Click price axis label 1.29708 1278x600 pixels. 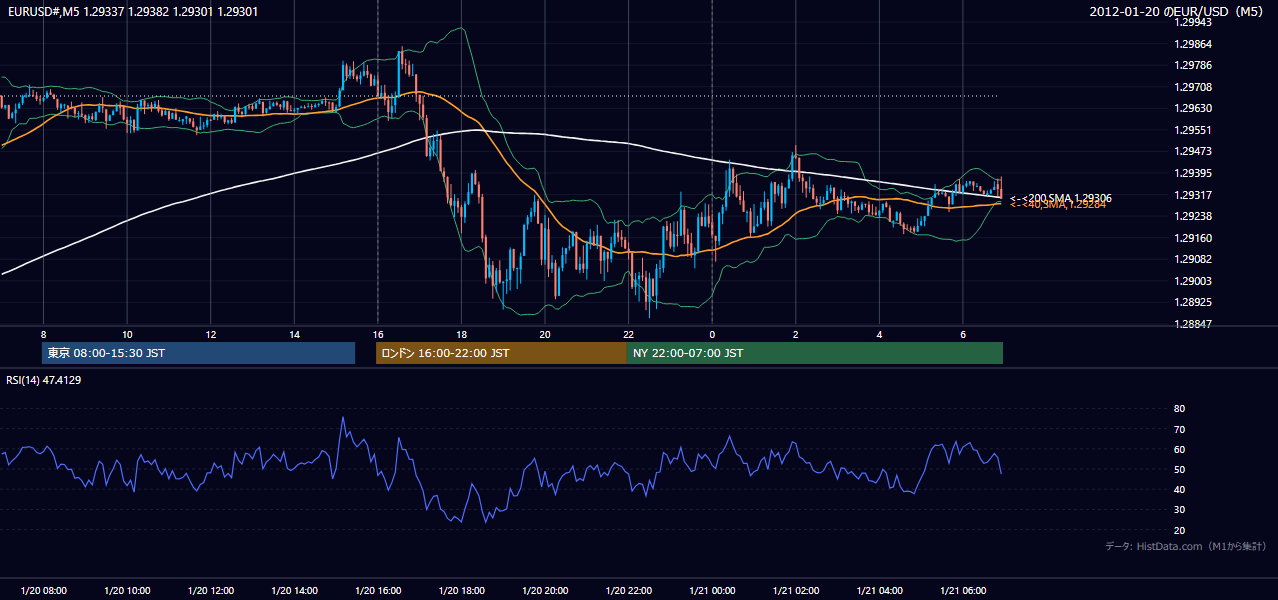click(1194, 87)
